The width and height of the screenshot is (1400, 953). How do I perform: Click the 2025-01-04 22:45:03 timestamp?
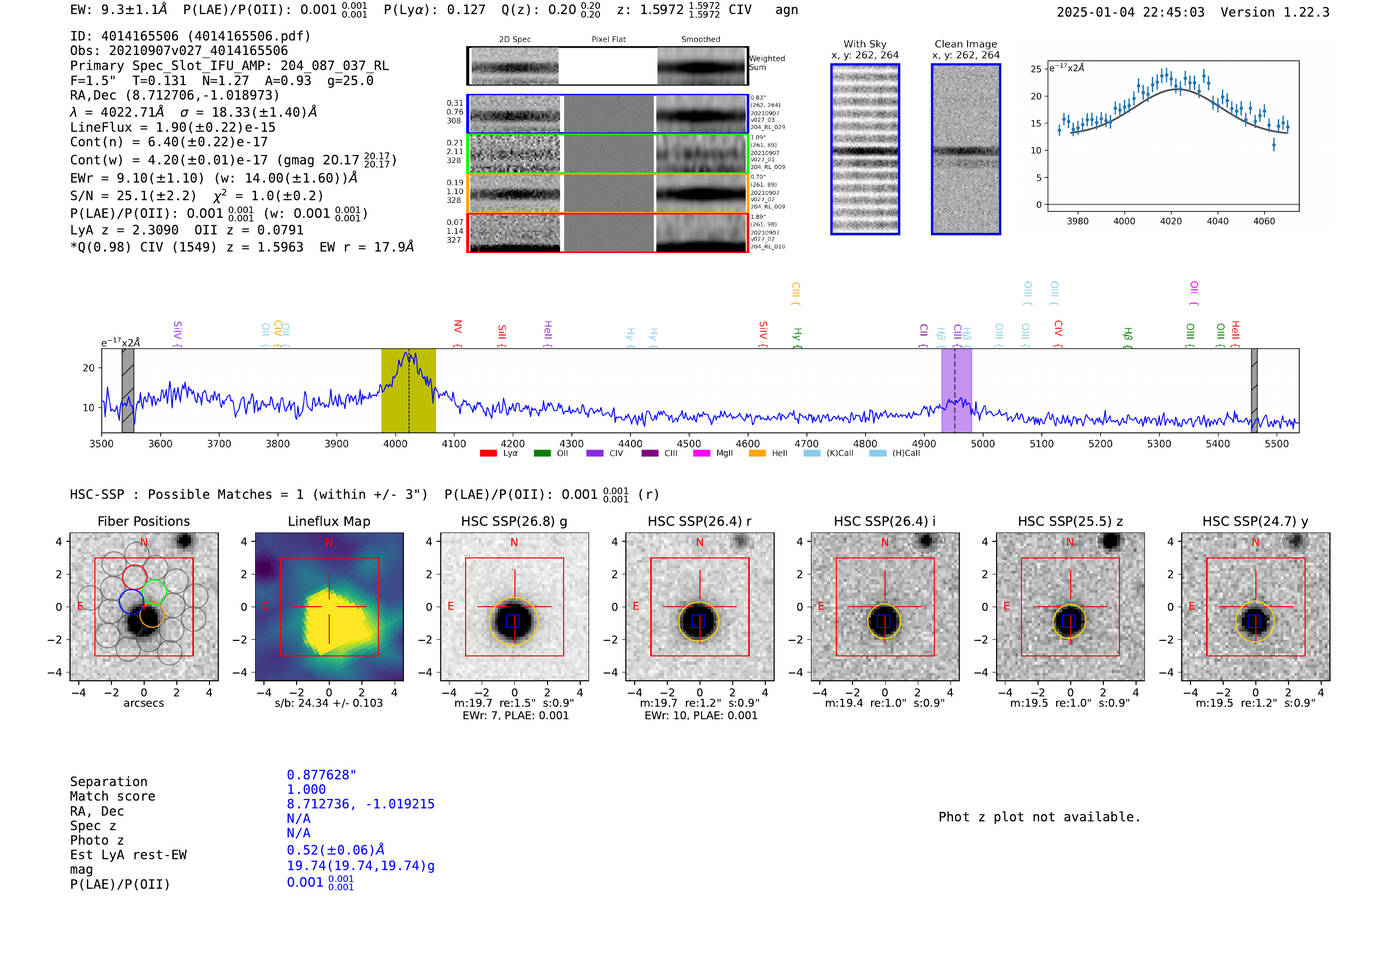click(1131, 13)
